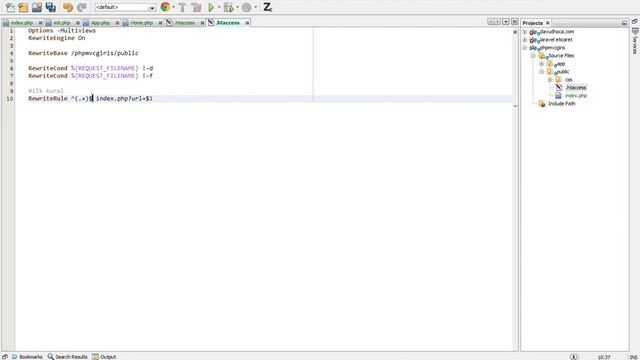The image size is (640, 360).
Task: Open the Profile Project dropdown arrow
Action: coord(256,7)
